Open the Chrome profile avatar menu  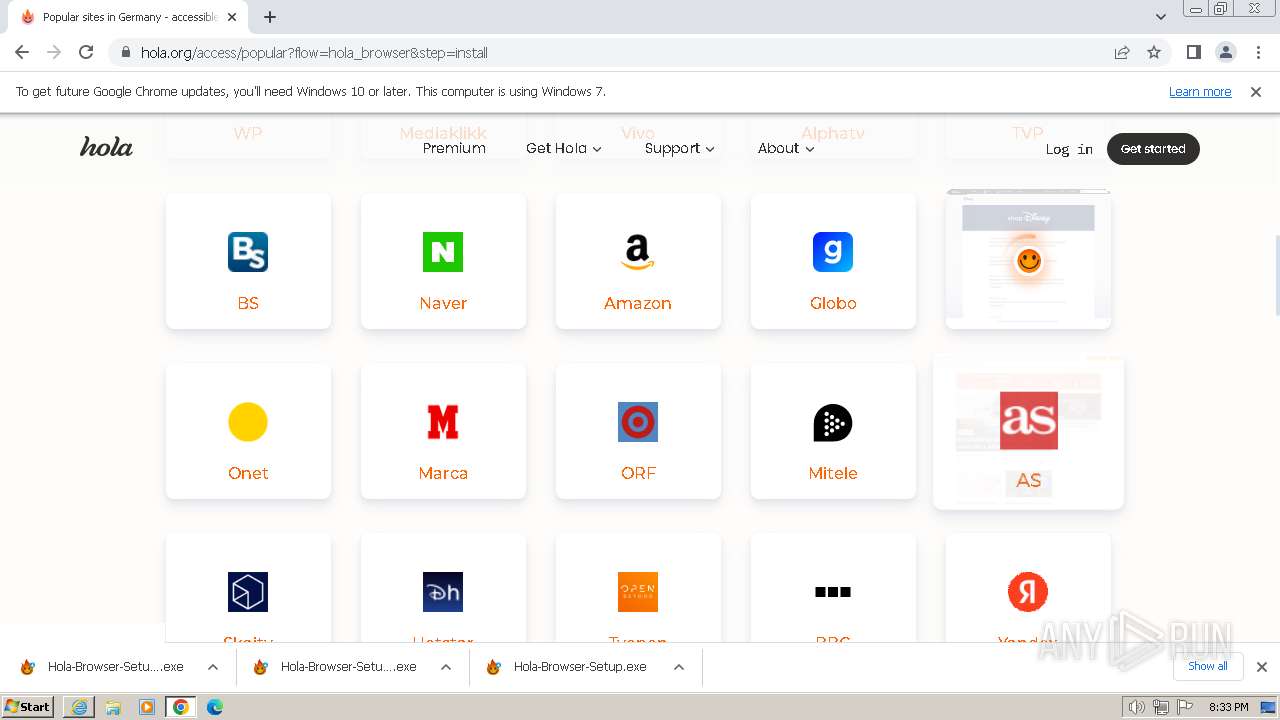(1226, 52)
